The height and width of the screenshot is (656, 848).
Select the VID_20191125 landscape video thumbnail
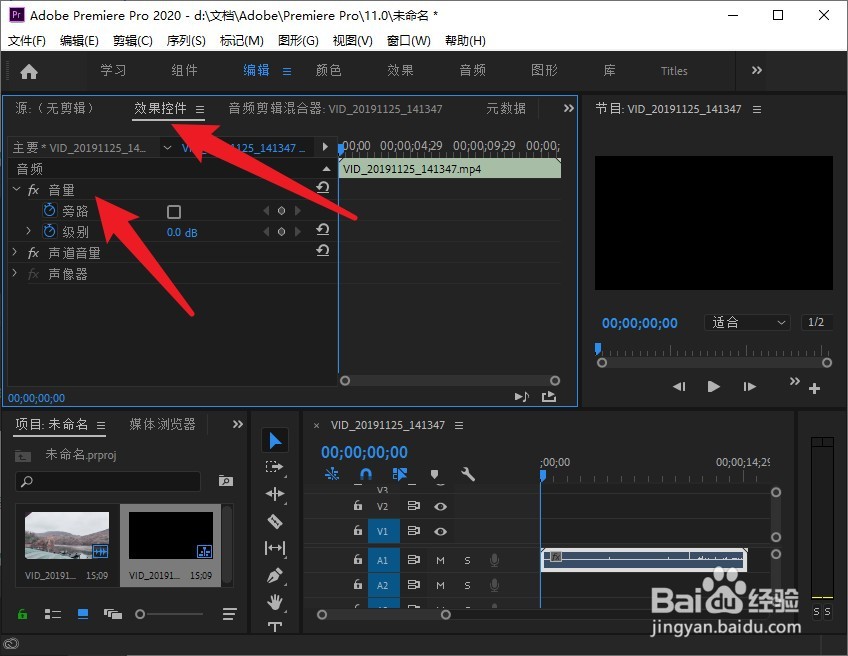point(67,536)
